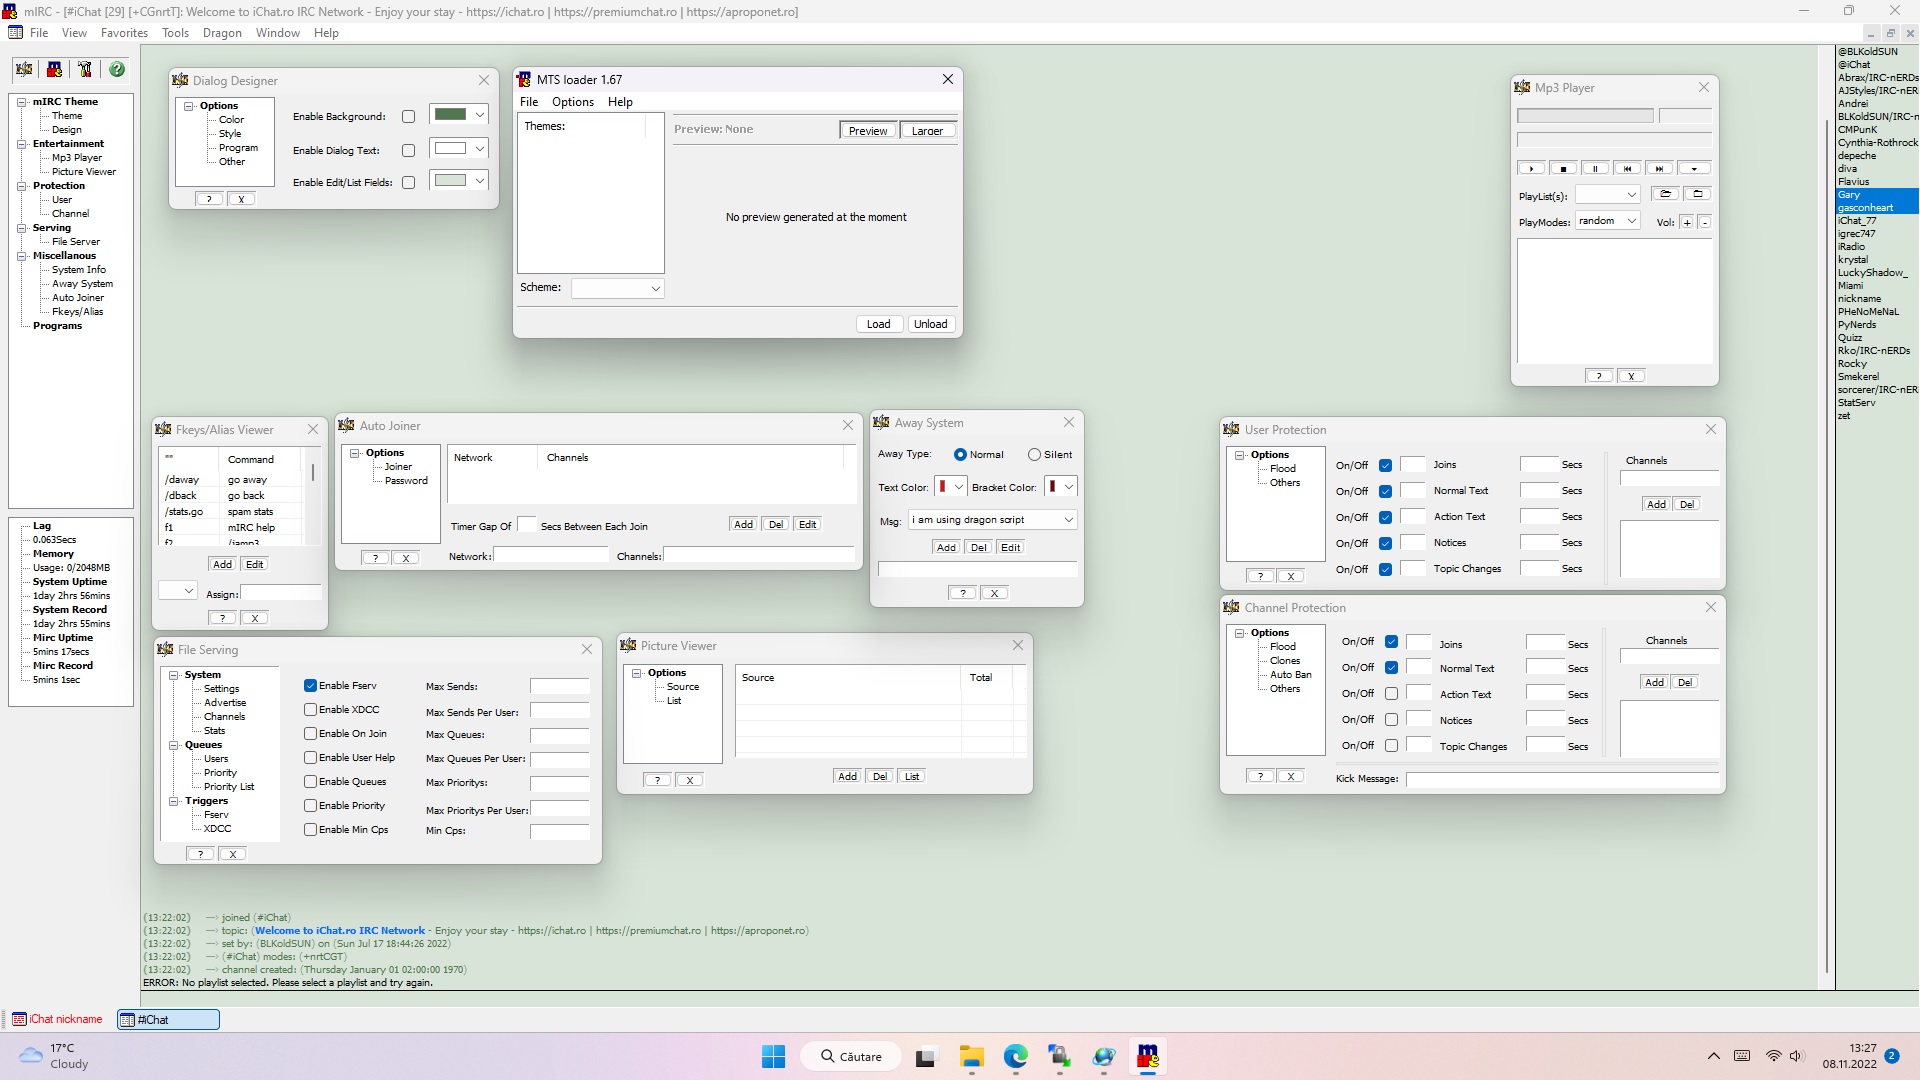Toggle Joins On/Off in User Protection
Viewport: 1920px width, 1080px height.
(x=1385, y=465)
